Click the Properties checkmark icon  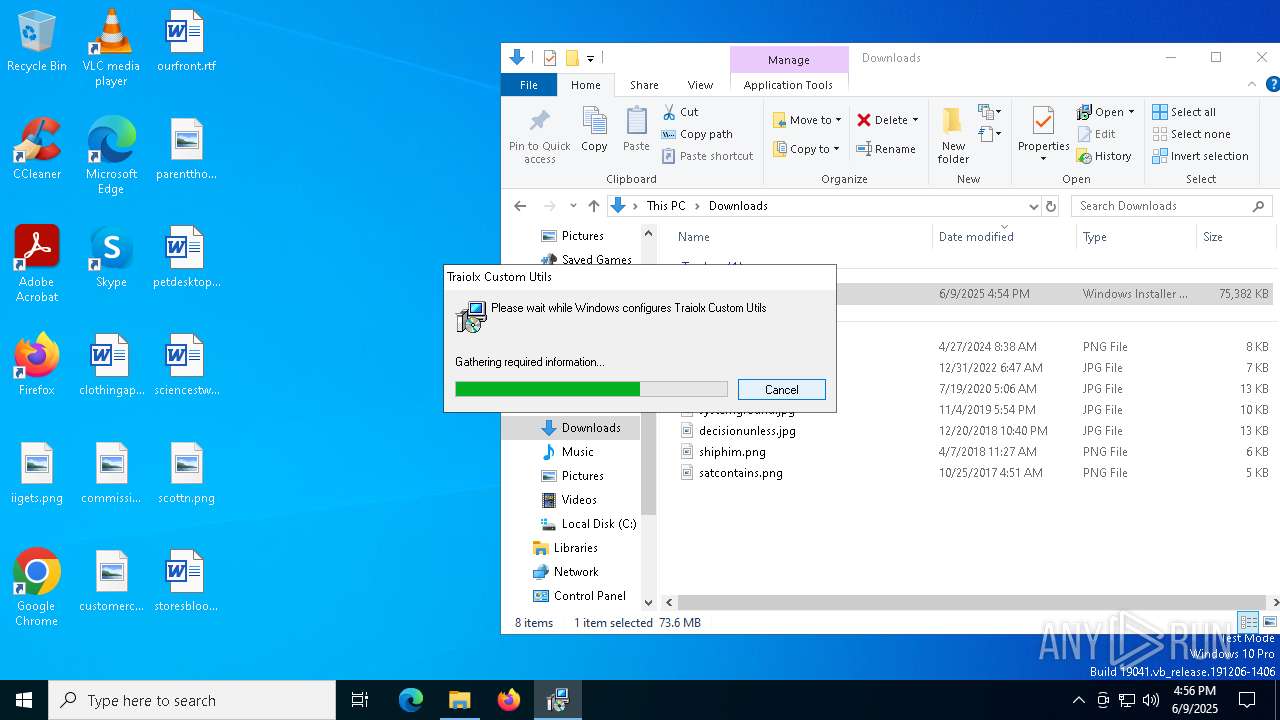tap(1043, 121)
